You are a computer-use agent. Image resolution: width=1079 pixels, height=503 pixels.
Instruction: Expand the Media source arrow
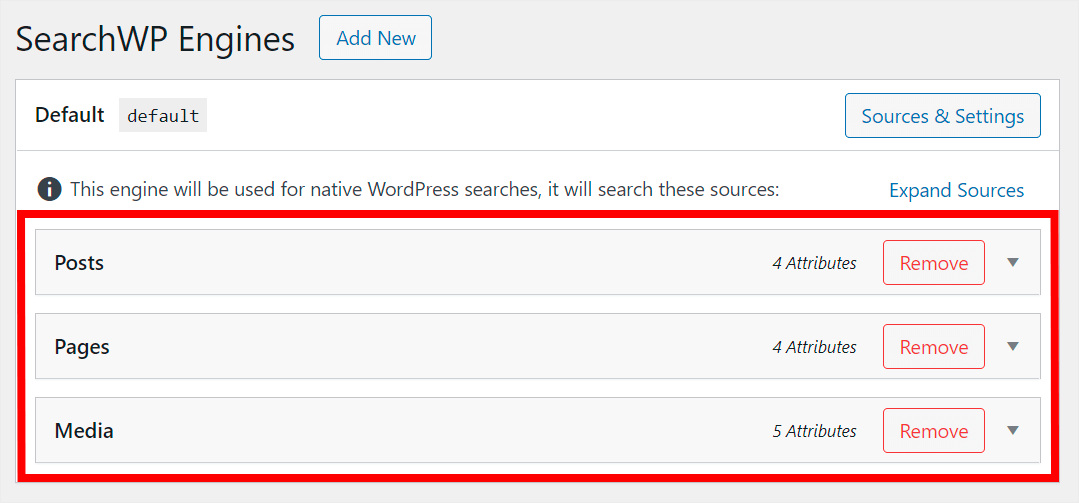click(x=1012, y=430)
